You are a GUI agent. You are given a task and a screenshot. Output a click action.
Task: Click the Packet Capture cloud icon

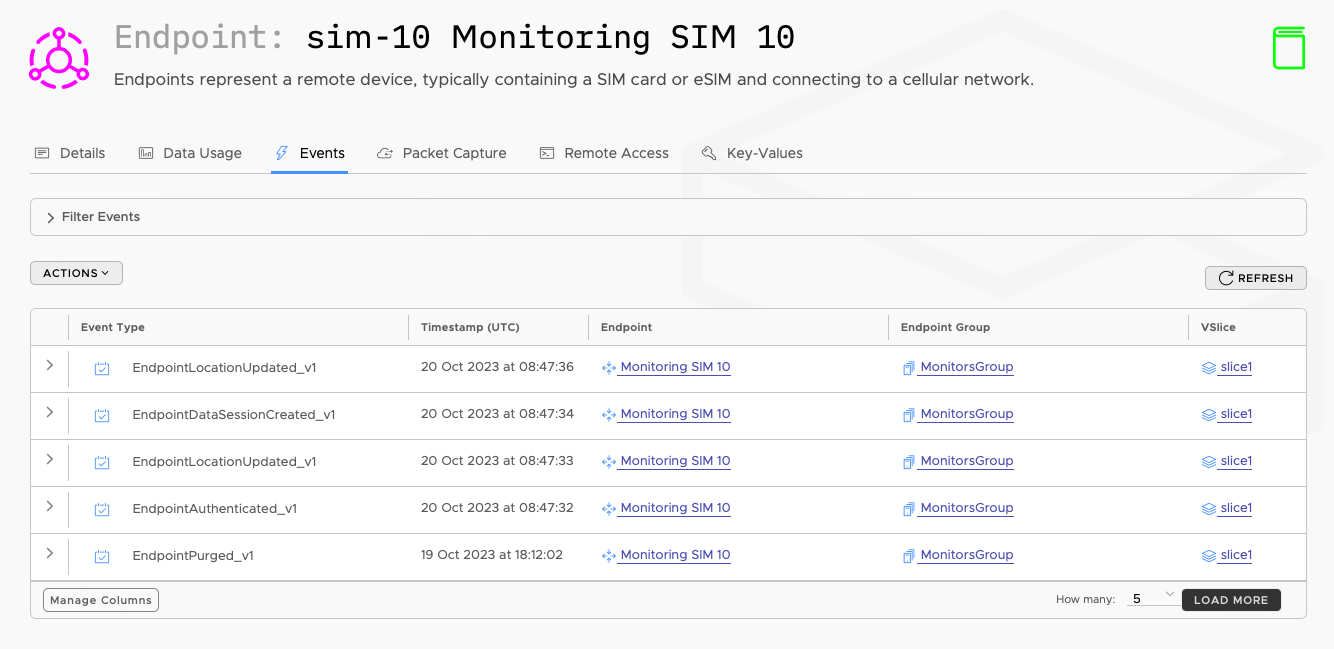(384, 153)
